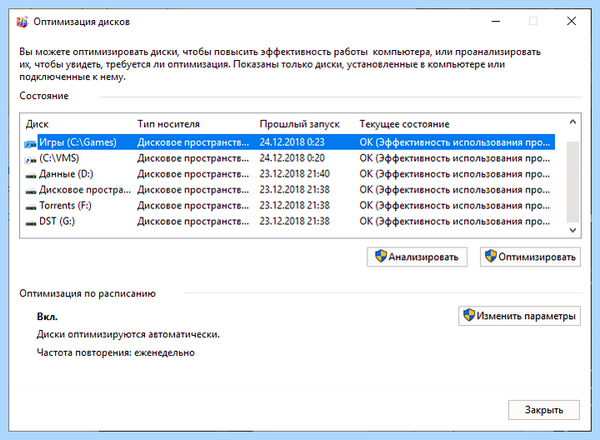This screenshot has width=600, height=440.
Task: Click drive icon for Данные (D:)
Action: point(31,176)
